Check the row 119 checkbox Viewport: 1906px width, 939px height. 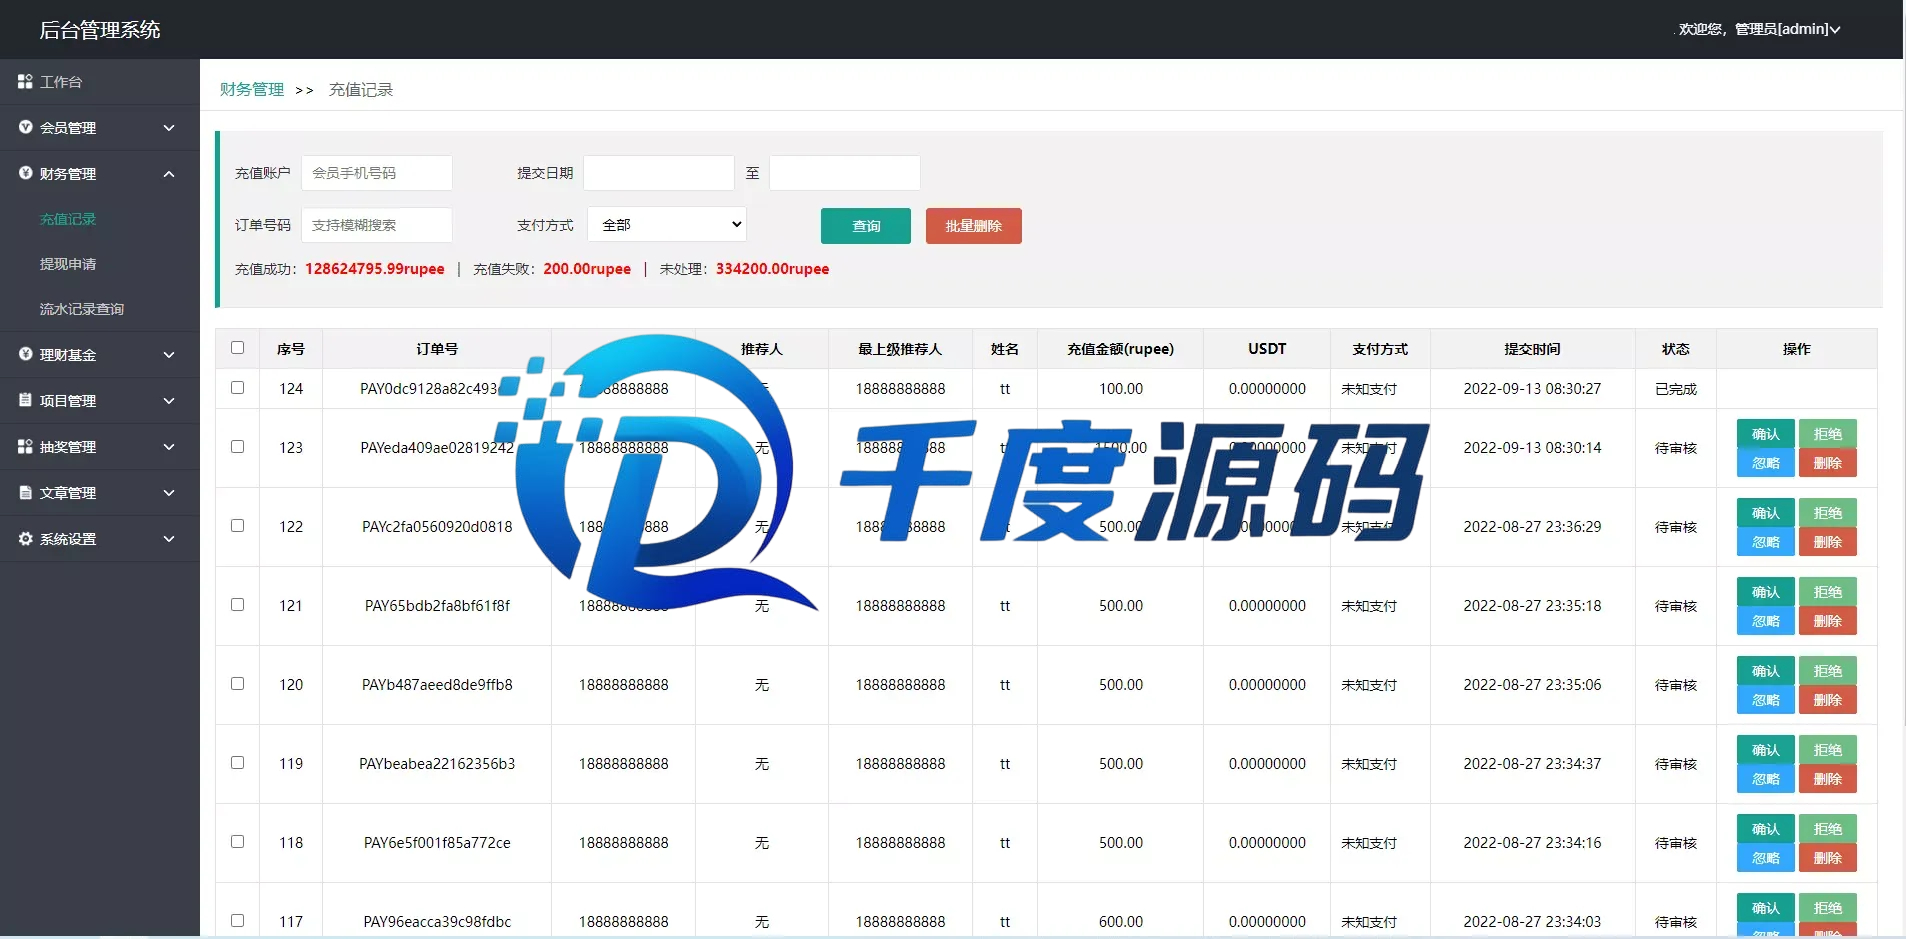pyautogui.click(x=237, y=762)
